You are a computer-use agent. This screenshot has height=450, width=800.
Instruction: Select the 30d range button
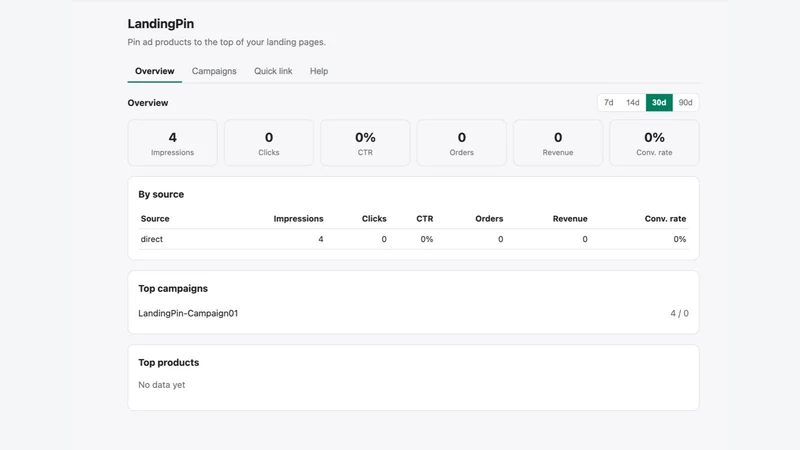tap(659, 103)
